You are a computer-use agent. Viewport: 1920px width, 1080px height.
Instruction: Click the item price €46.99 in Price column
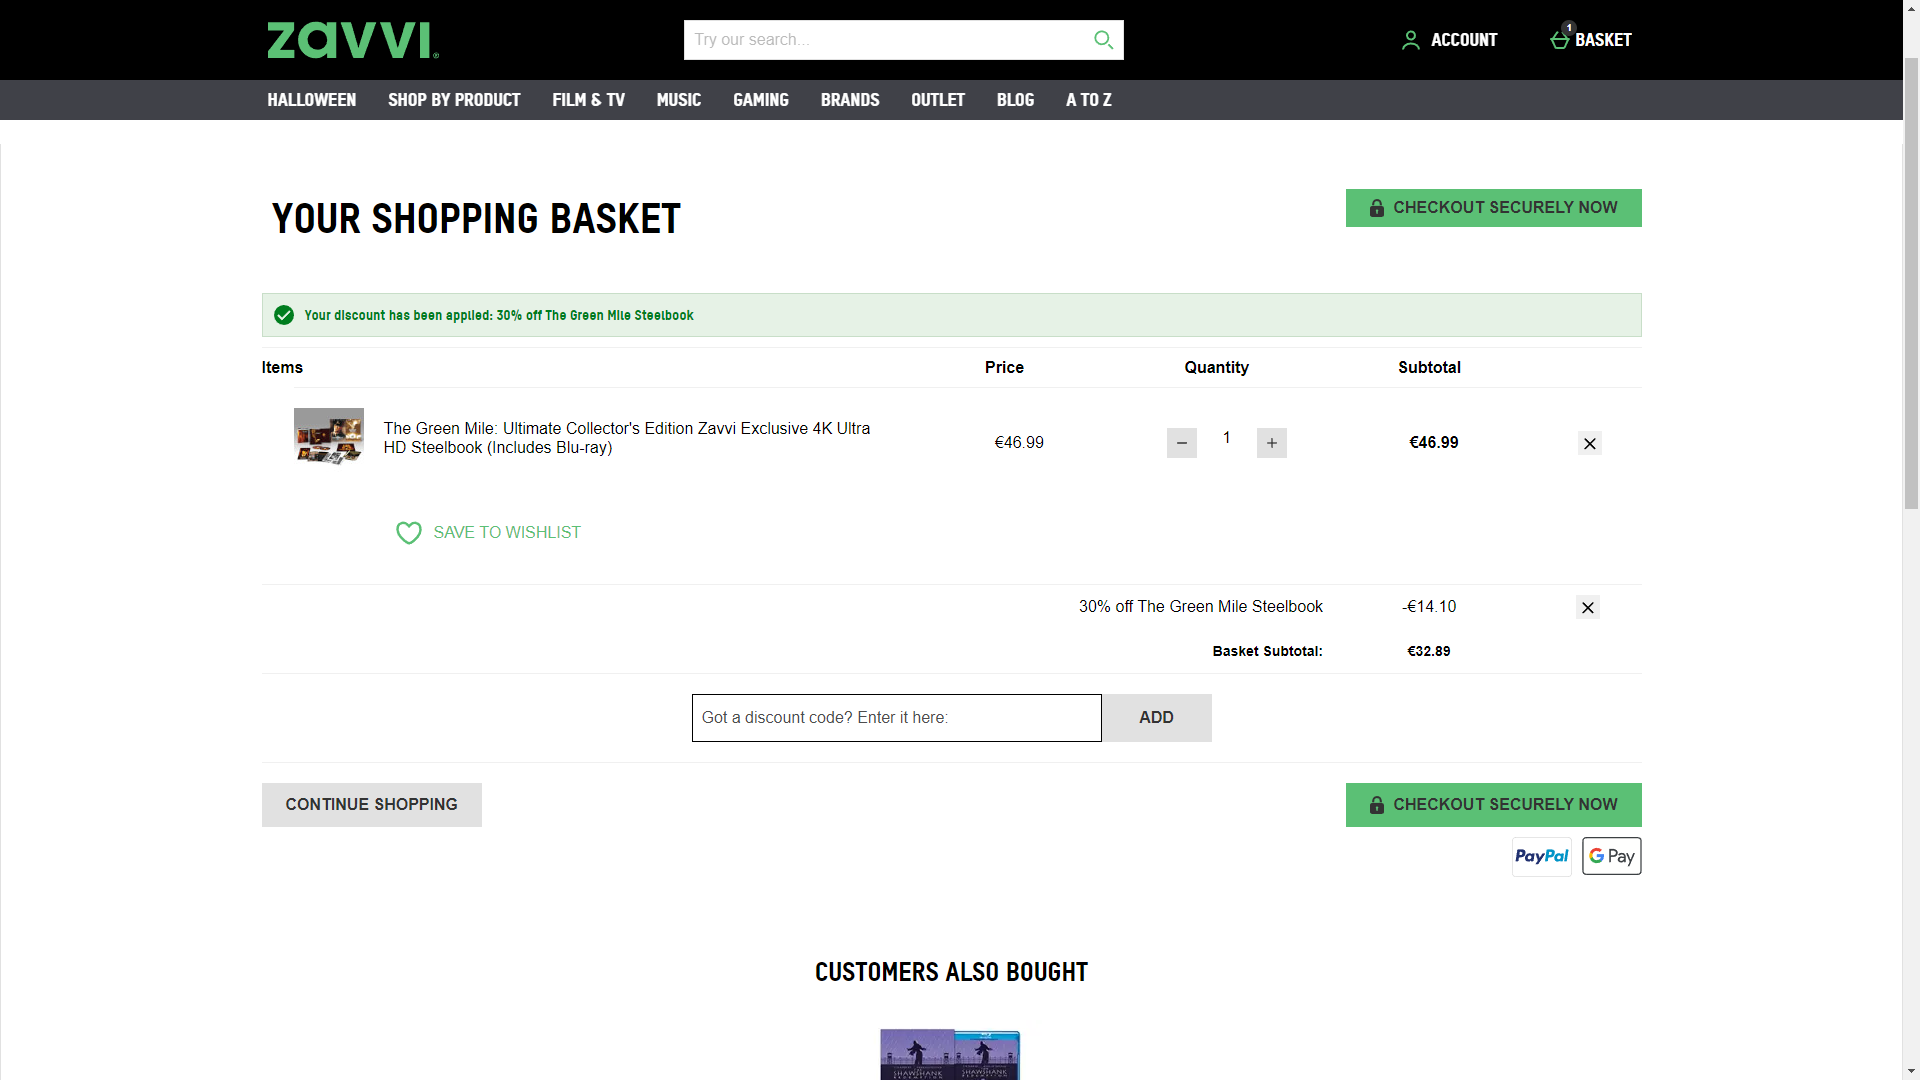[x=1018, y=443]
